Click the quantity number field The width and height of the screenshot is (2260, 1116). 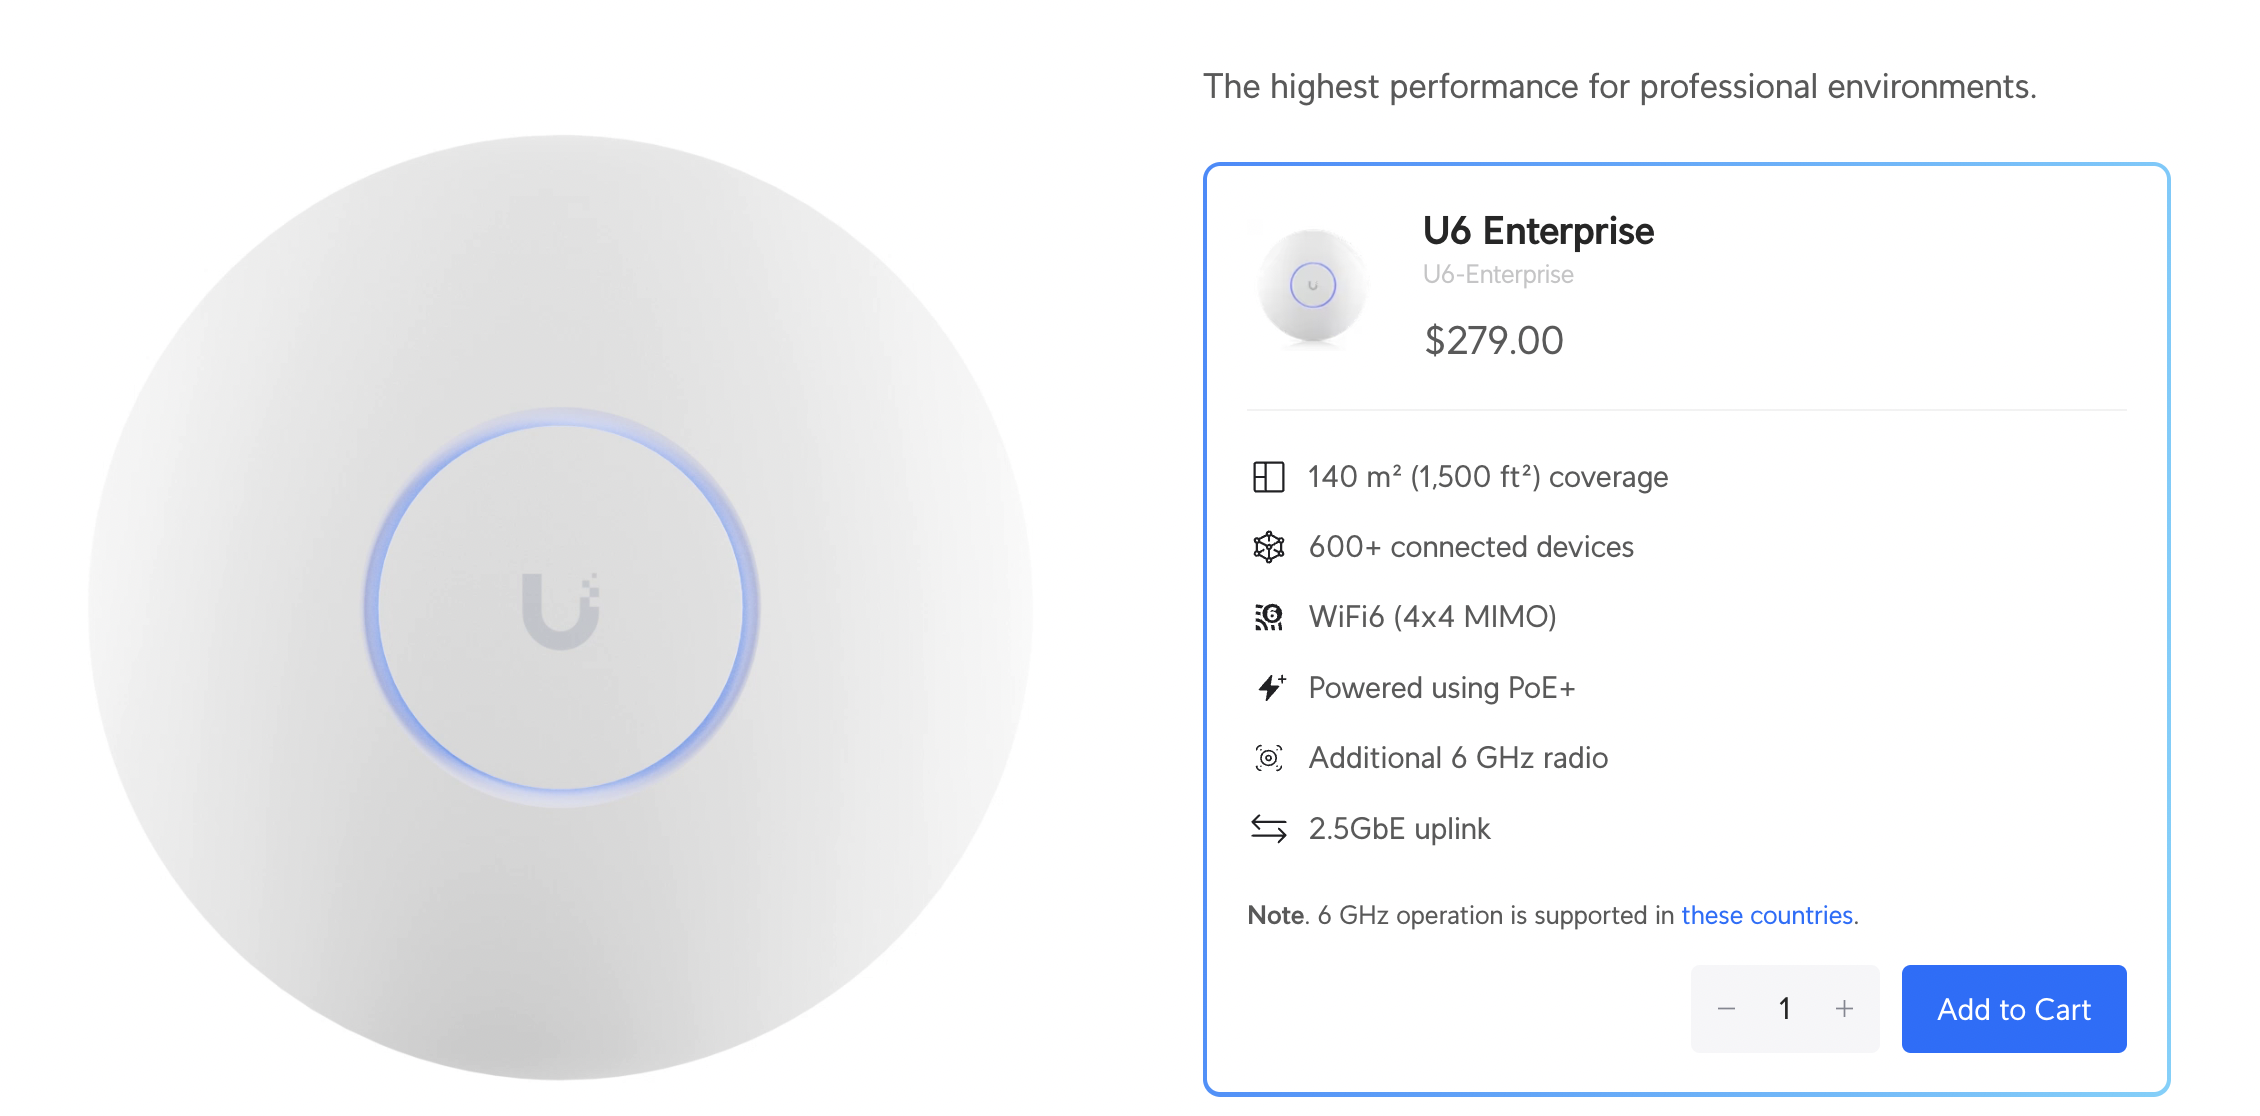pyautogui.click(x=1785, y=1009)
